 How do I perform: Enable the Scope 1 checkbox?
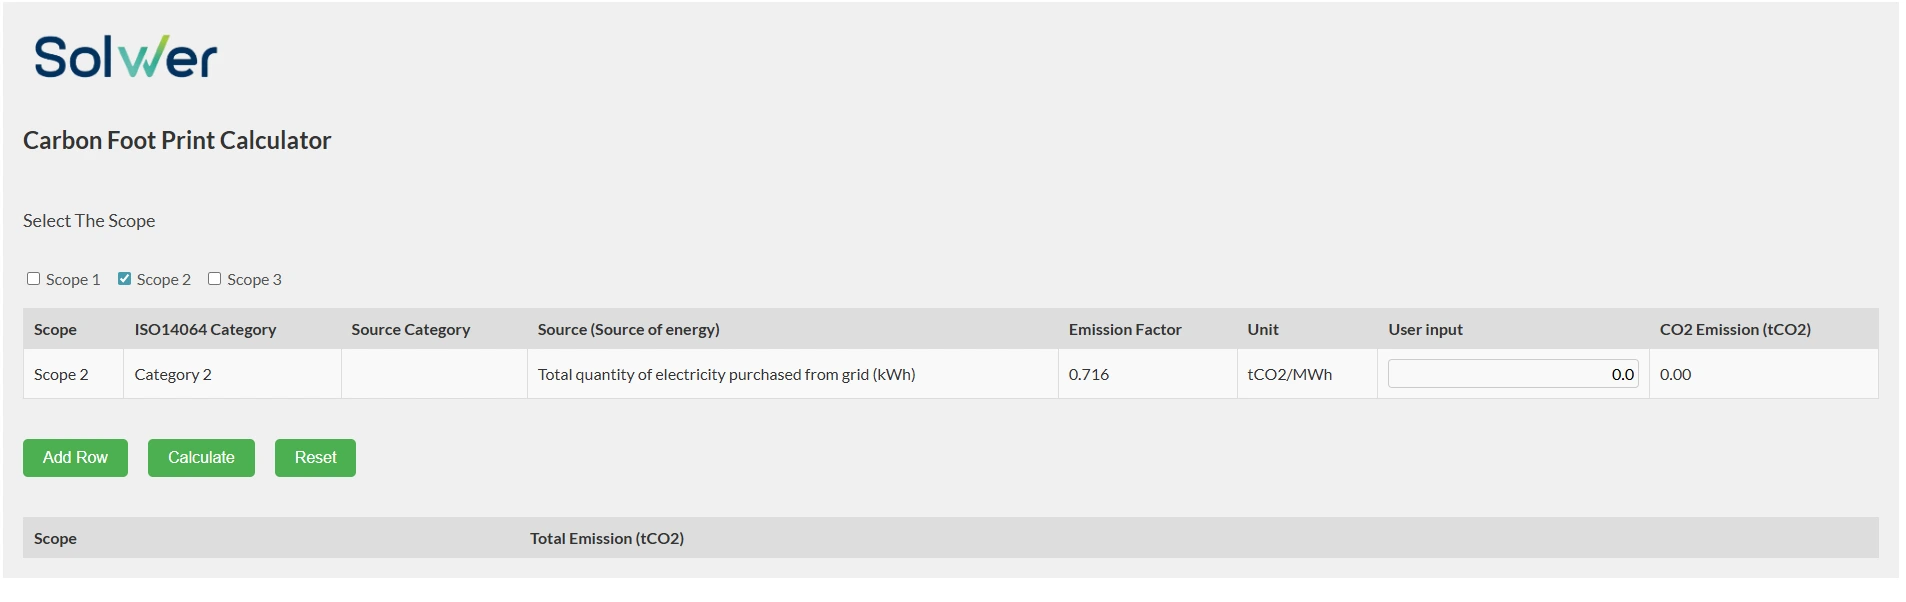(34, 279)
